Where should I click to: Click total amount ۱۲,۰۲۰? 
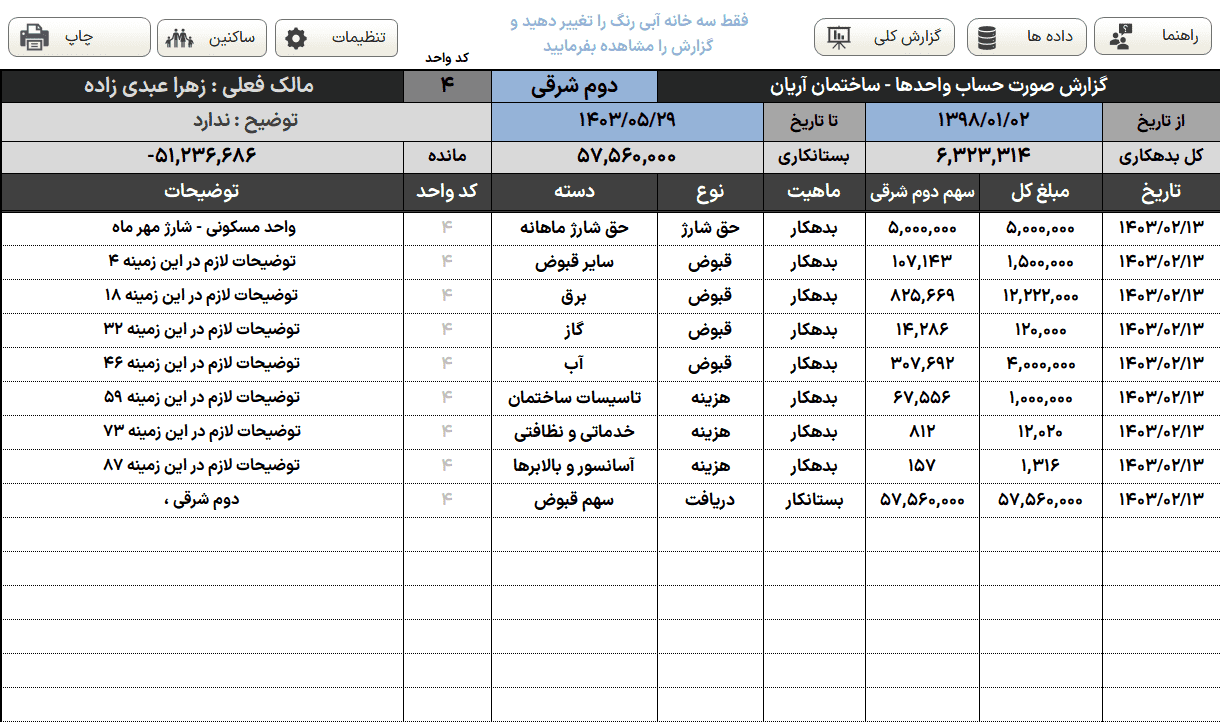1040,432
